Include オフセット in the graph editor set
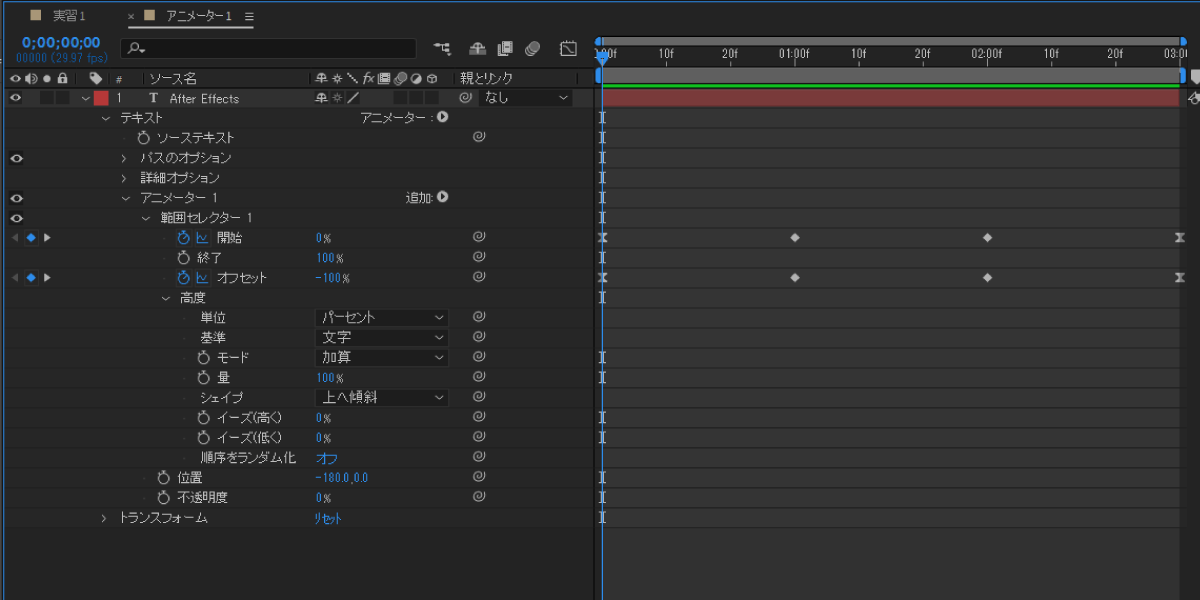This screenshot has width=1200, height=600. click(x=201, y=278)
